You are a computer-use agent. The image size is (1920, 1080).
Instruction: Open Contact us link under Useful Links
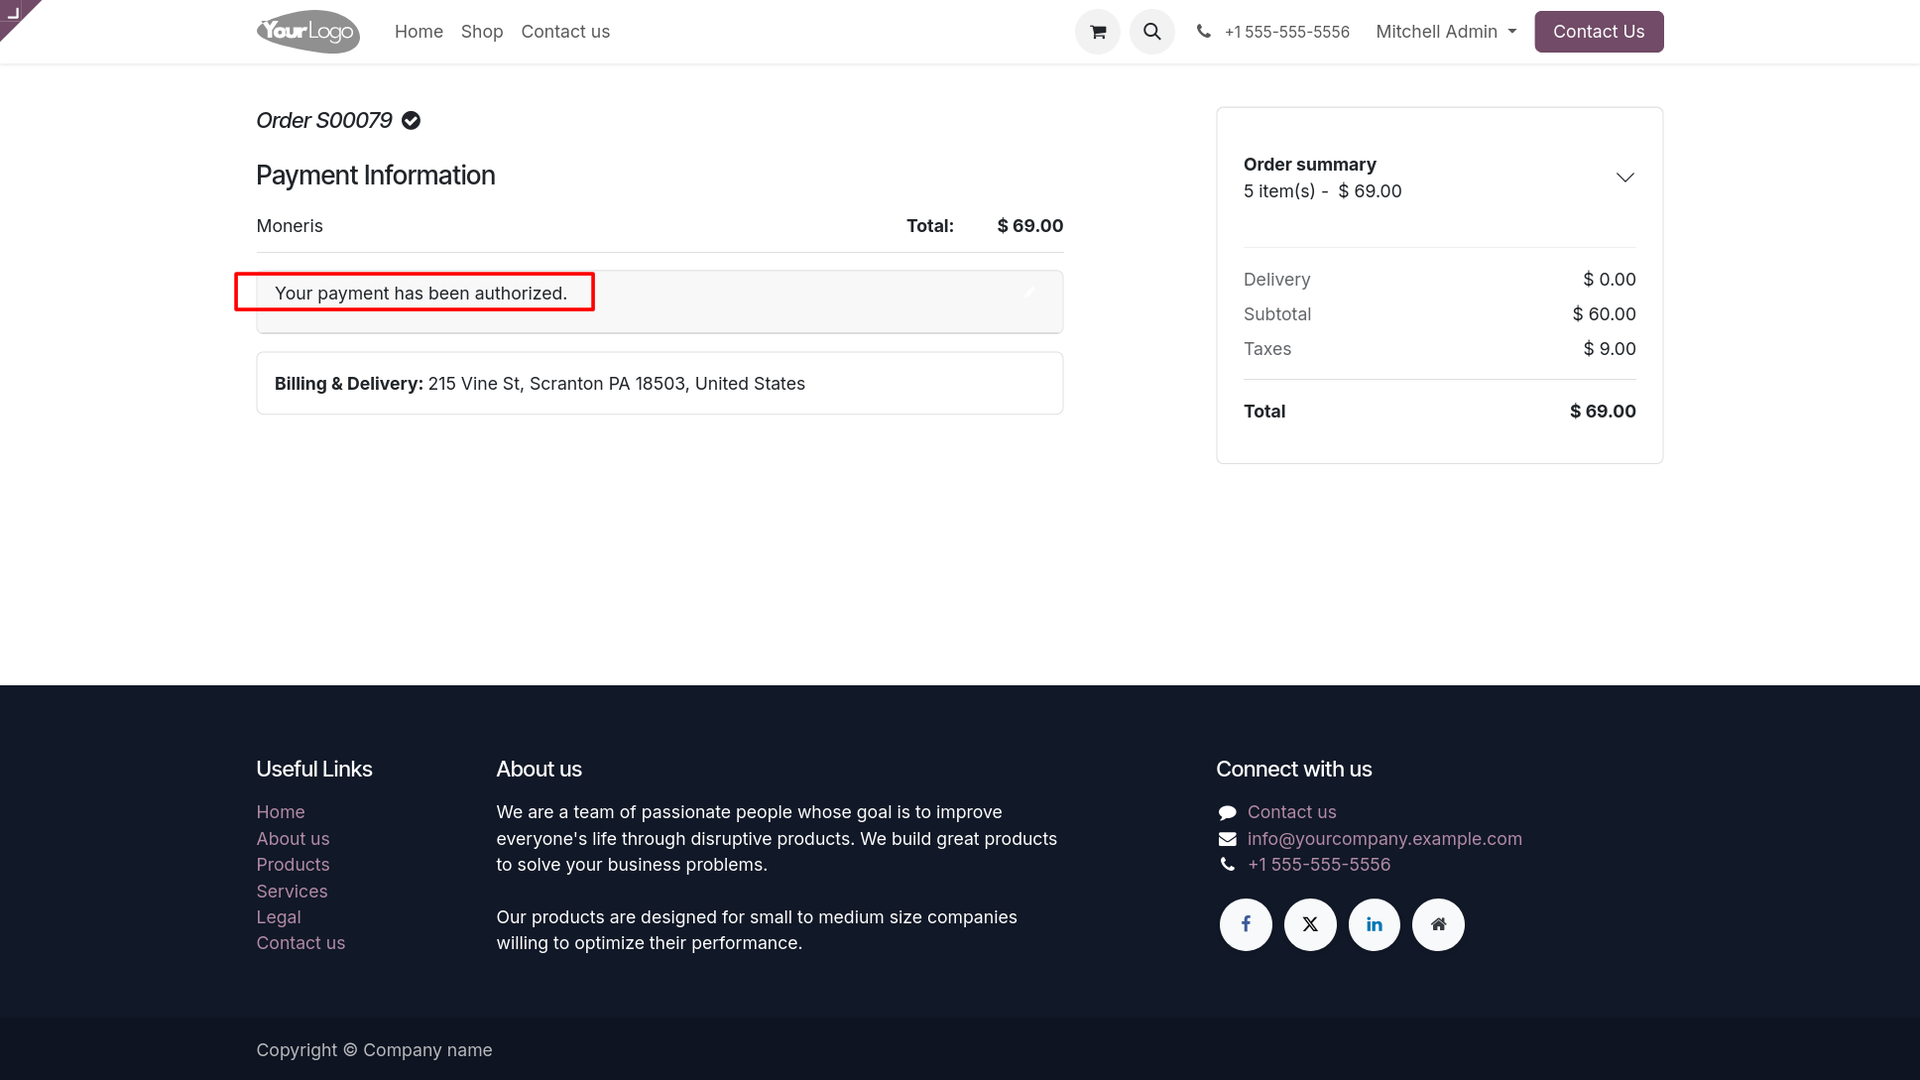(300, 943)
